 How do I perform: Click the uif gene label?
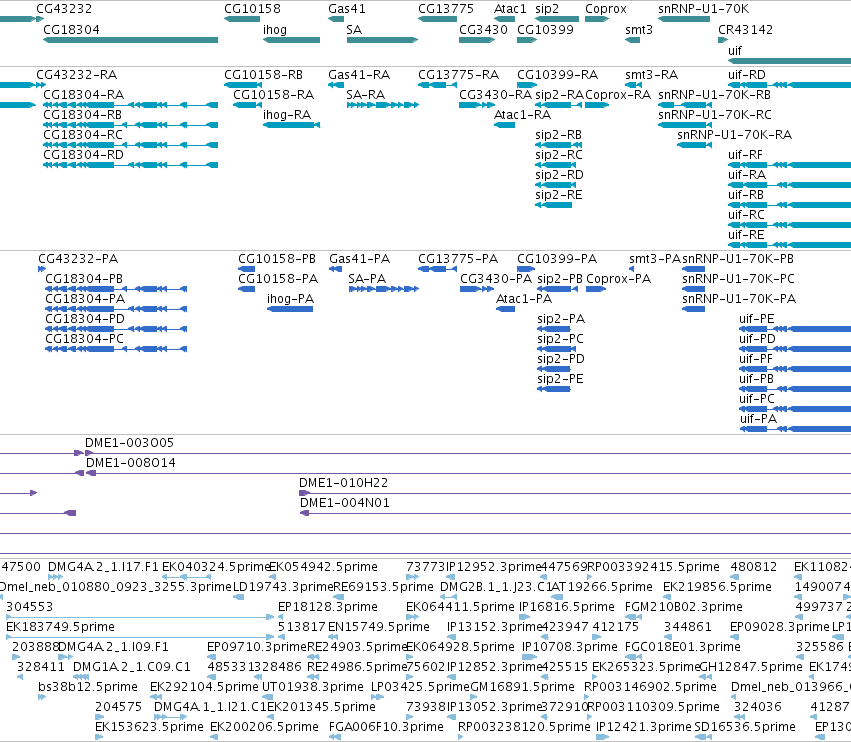tap(735, 50)
